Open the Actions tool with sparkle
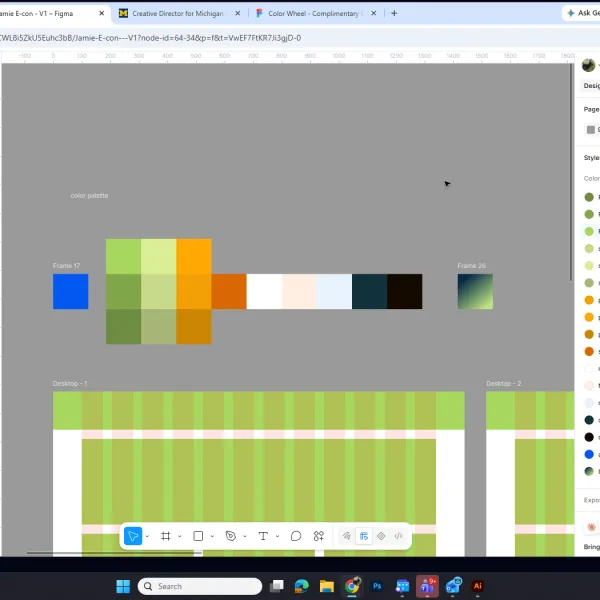Screen dimensions: 600x600 pos(318,536)
